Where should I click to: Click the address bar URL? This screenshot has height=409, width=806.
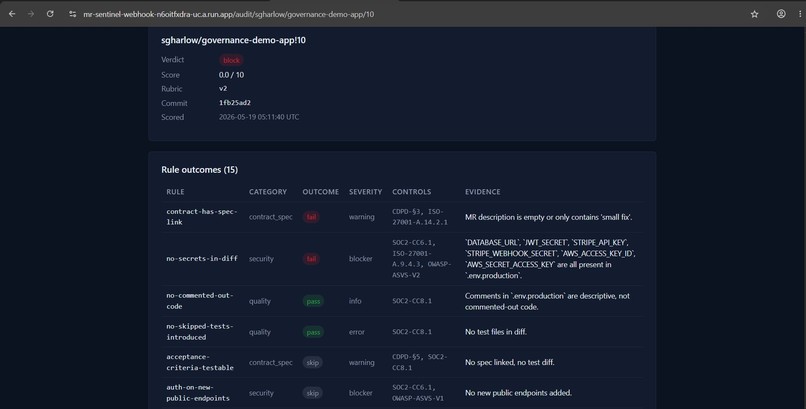(229, 14)
